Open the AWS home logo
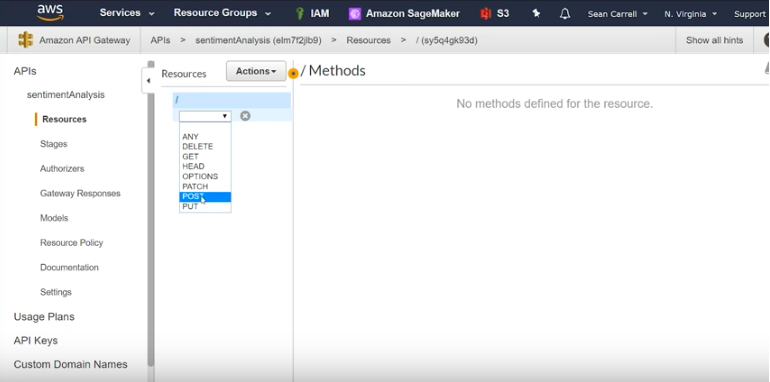 [50, 12]
